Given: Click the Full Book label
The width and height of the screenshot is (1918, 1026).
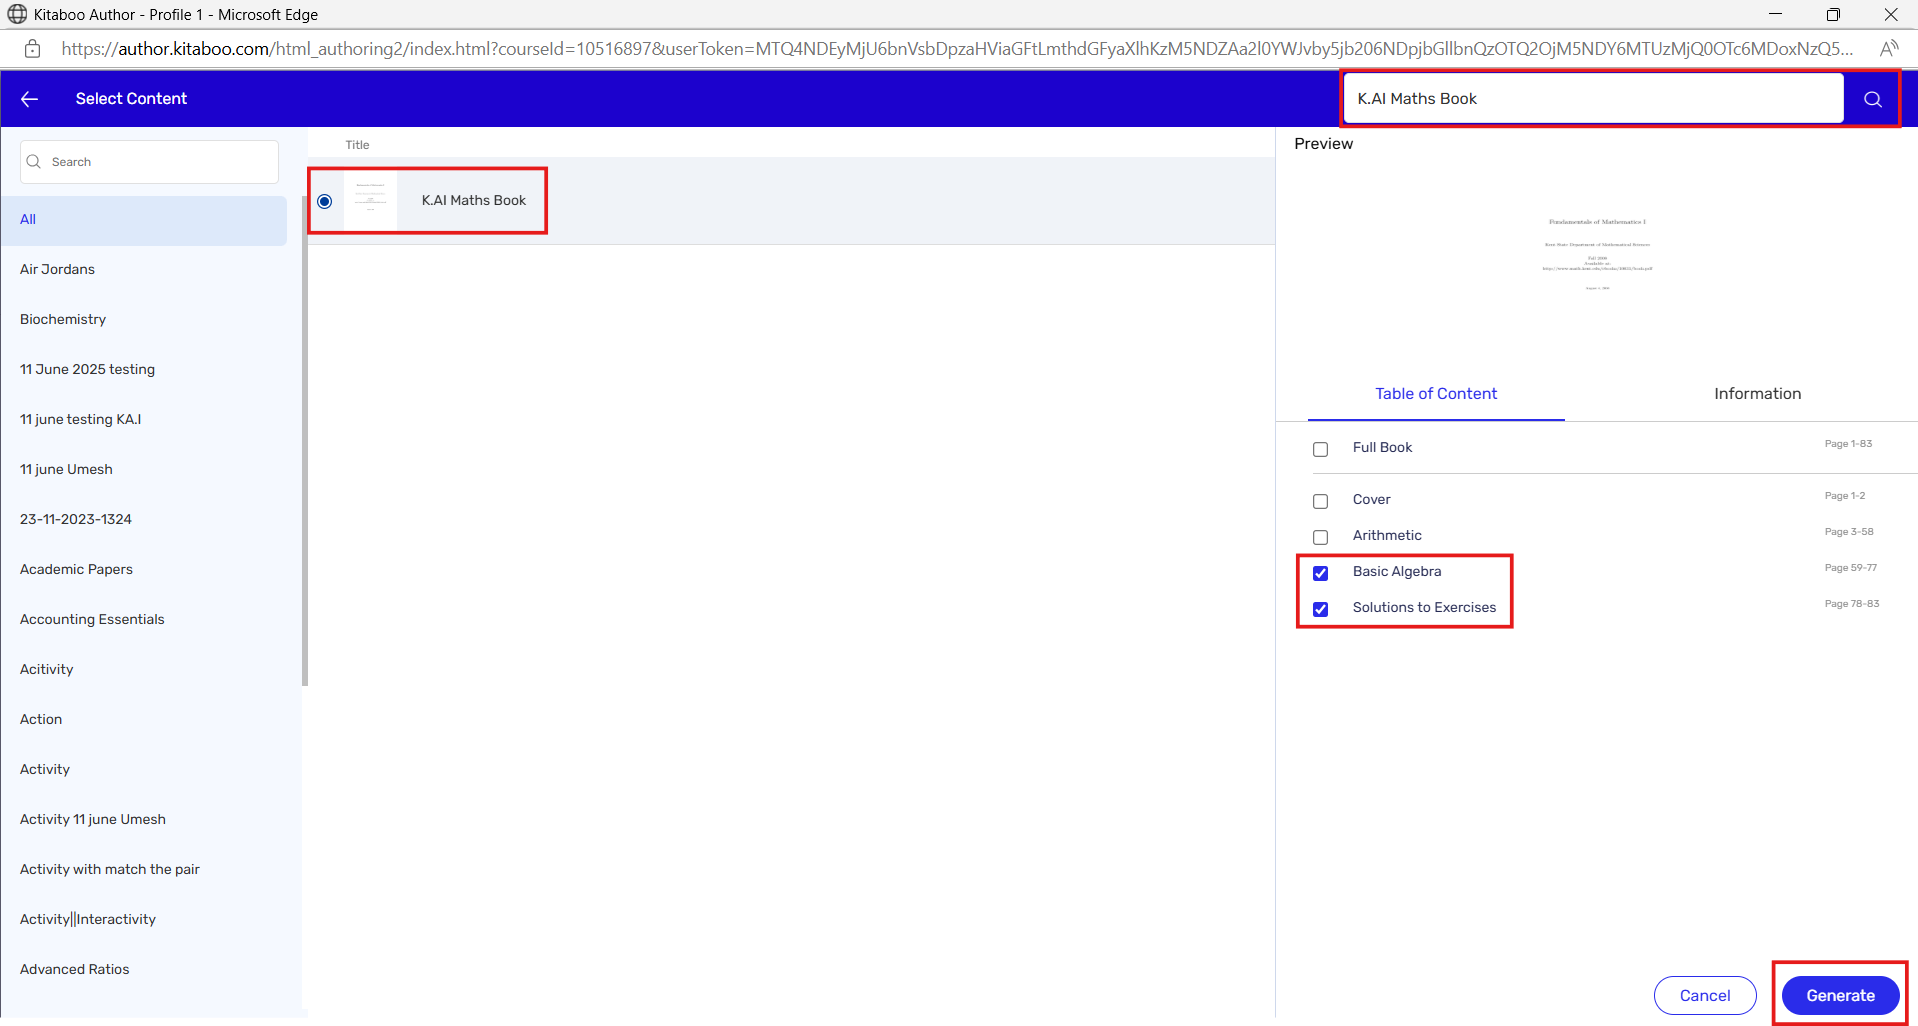Looking at the screenshot, I should coord(1382,447).
